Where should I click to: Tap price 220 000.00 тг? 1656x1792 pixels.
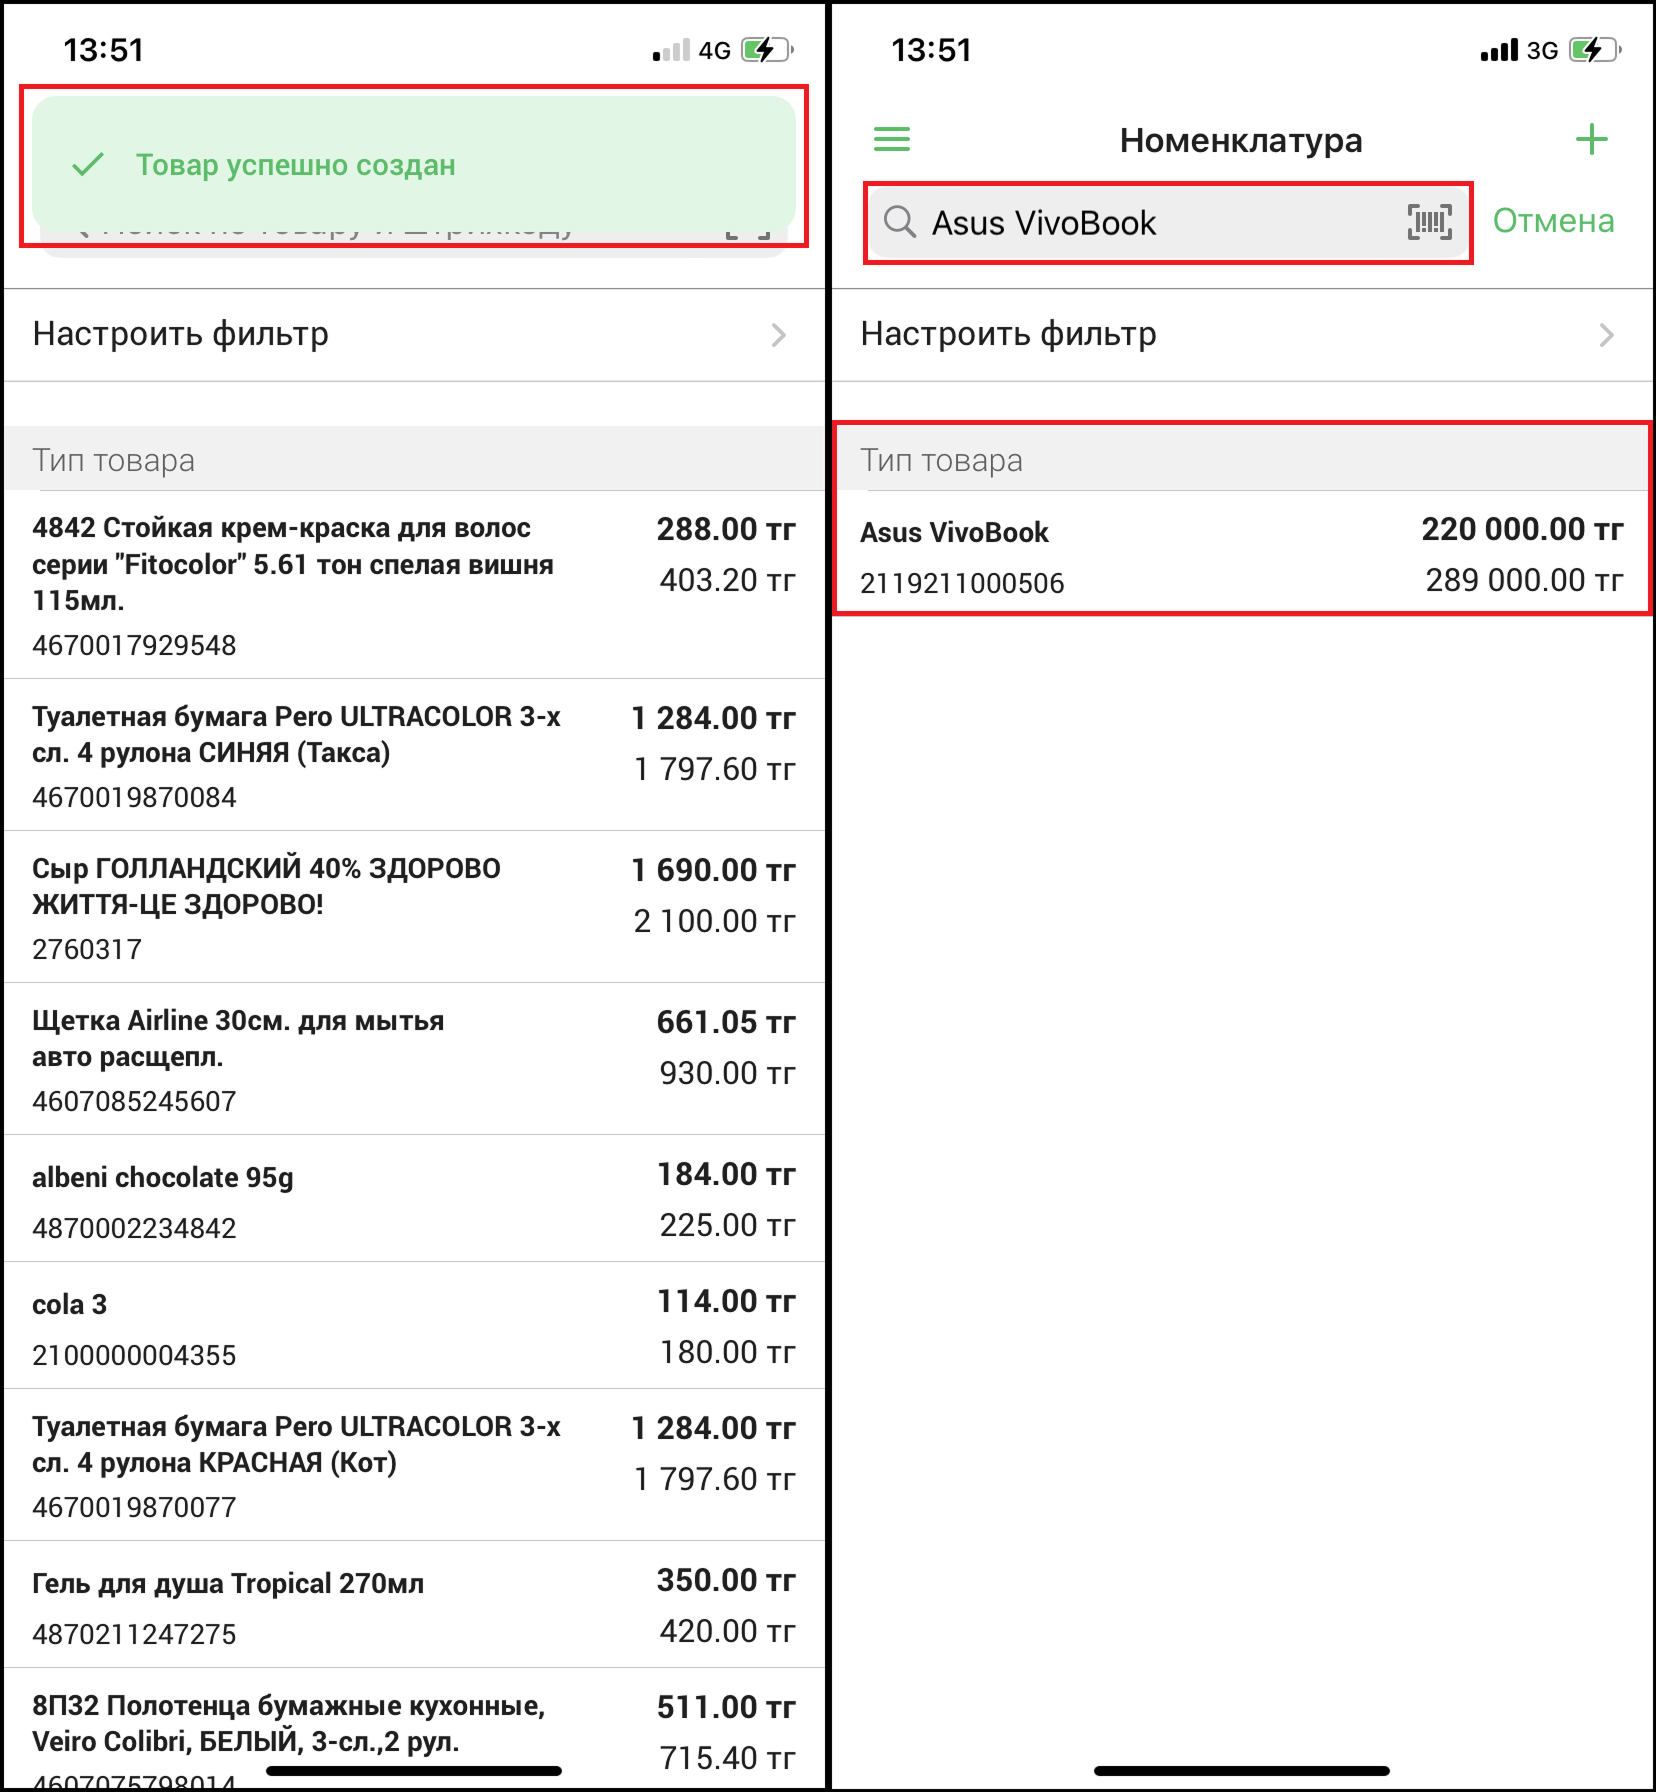coord(1522,529)
